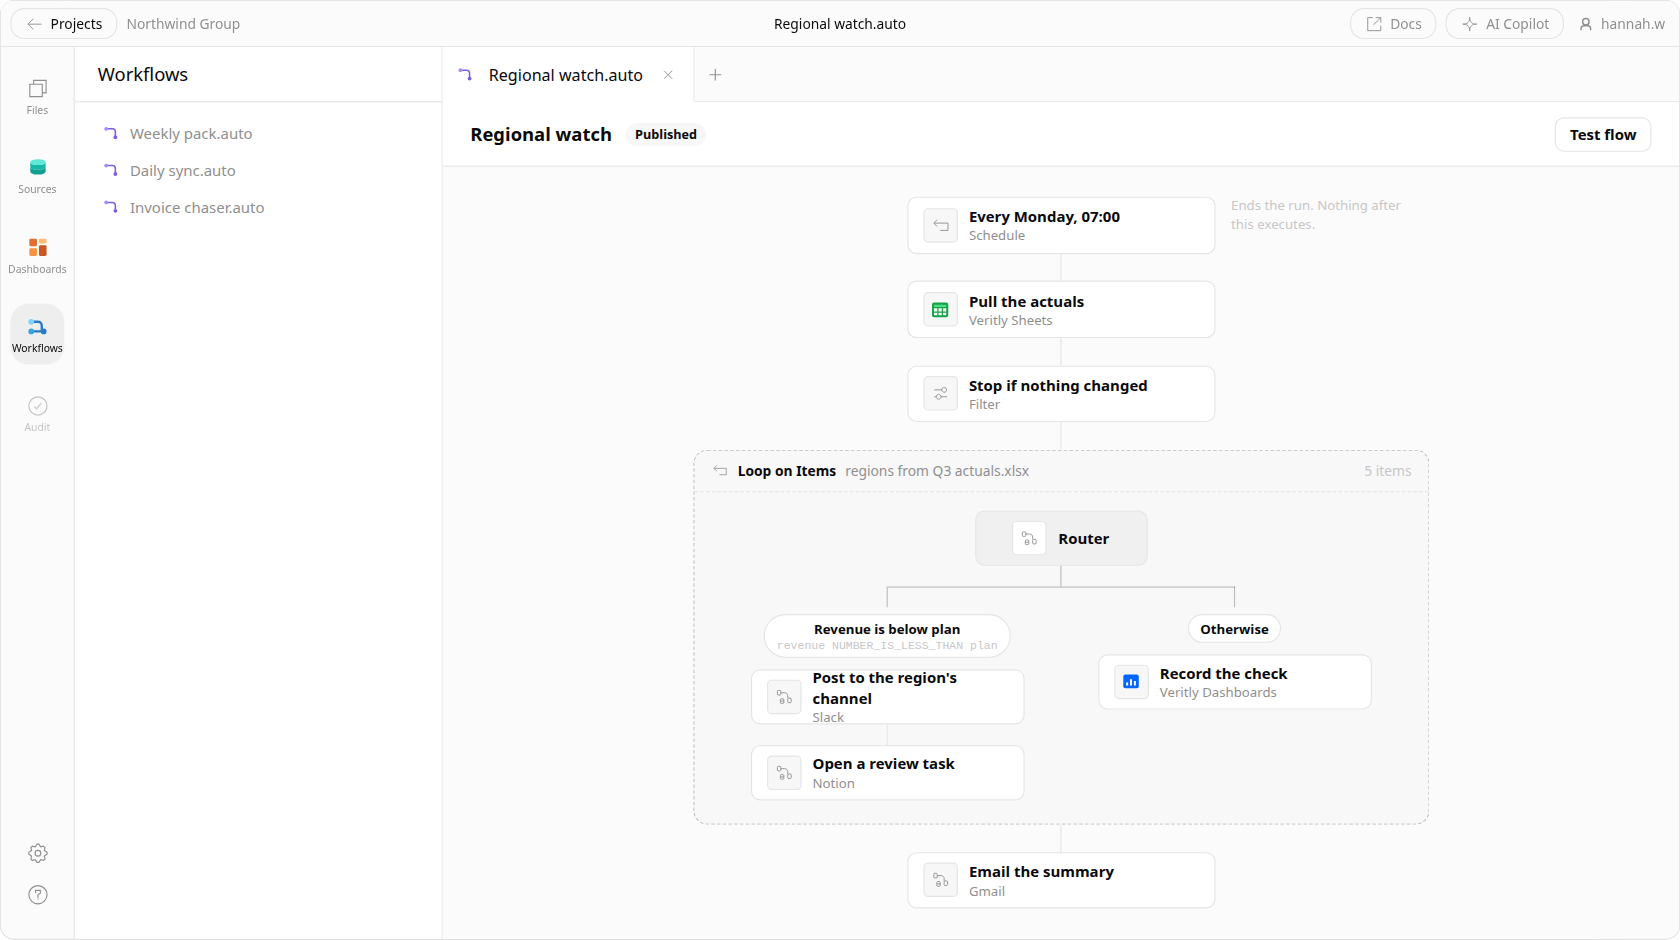Click the Router node icon

point(1029,539)
